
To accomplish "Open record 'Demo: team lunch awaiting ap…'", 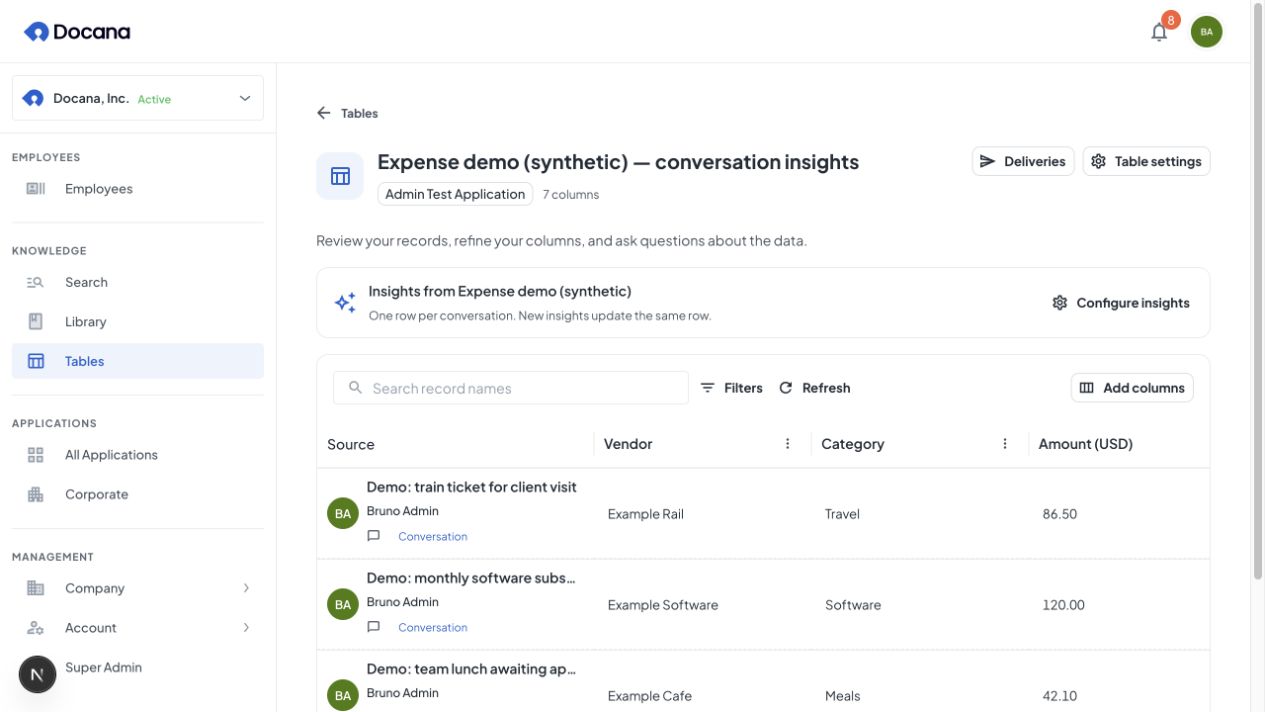I will pos(471,669).
